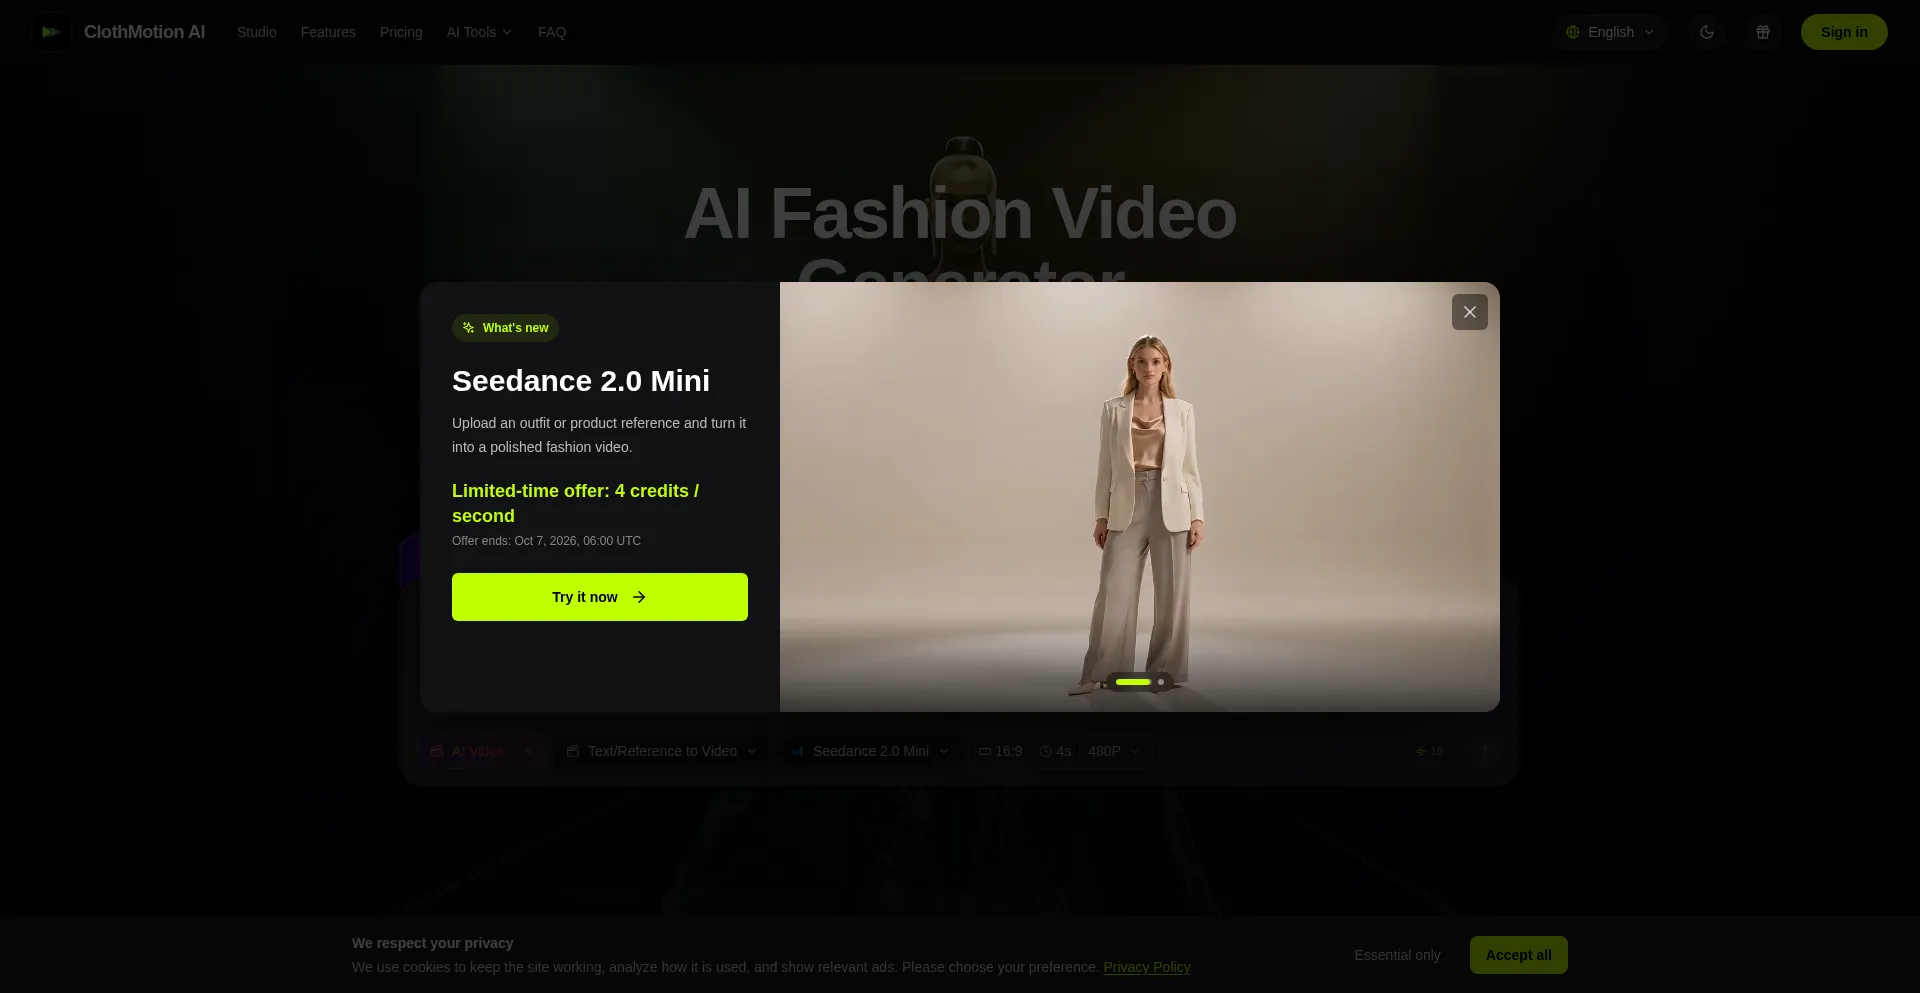Click the limited-time 4 credits offer text
1920x993 pixels.
coord(575,503)
